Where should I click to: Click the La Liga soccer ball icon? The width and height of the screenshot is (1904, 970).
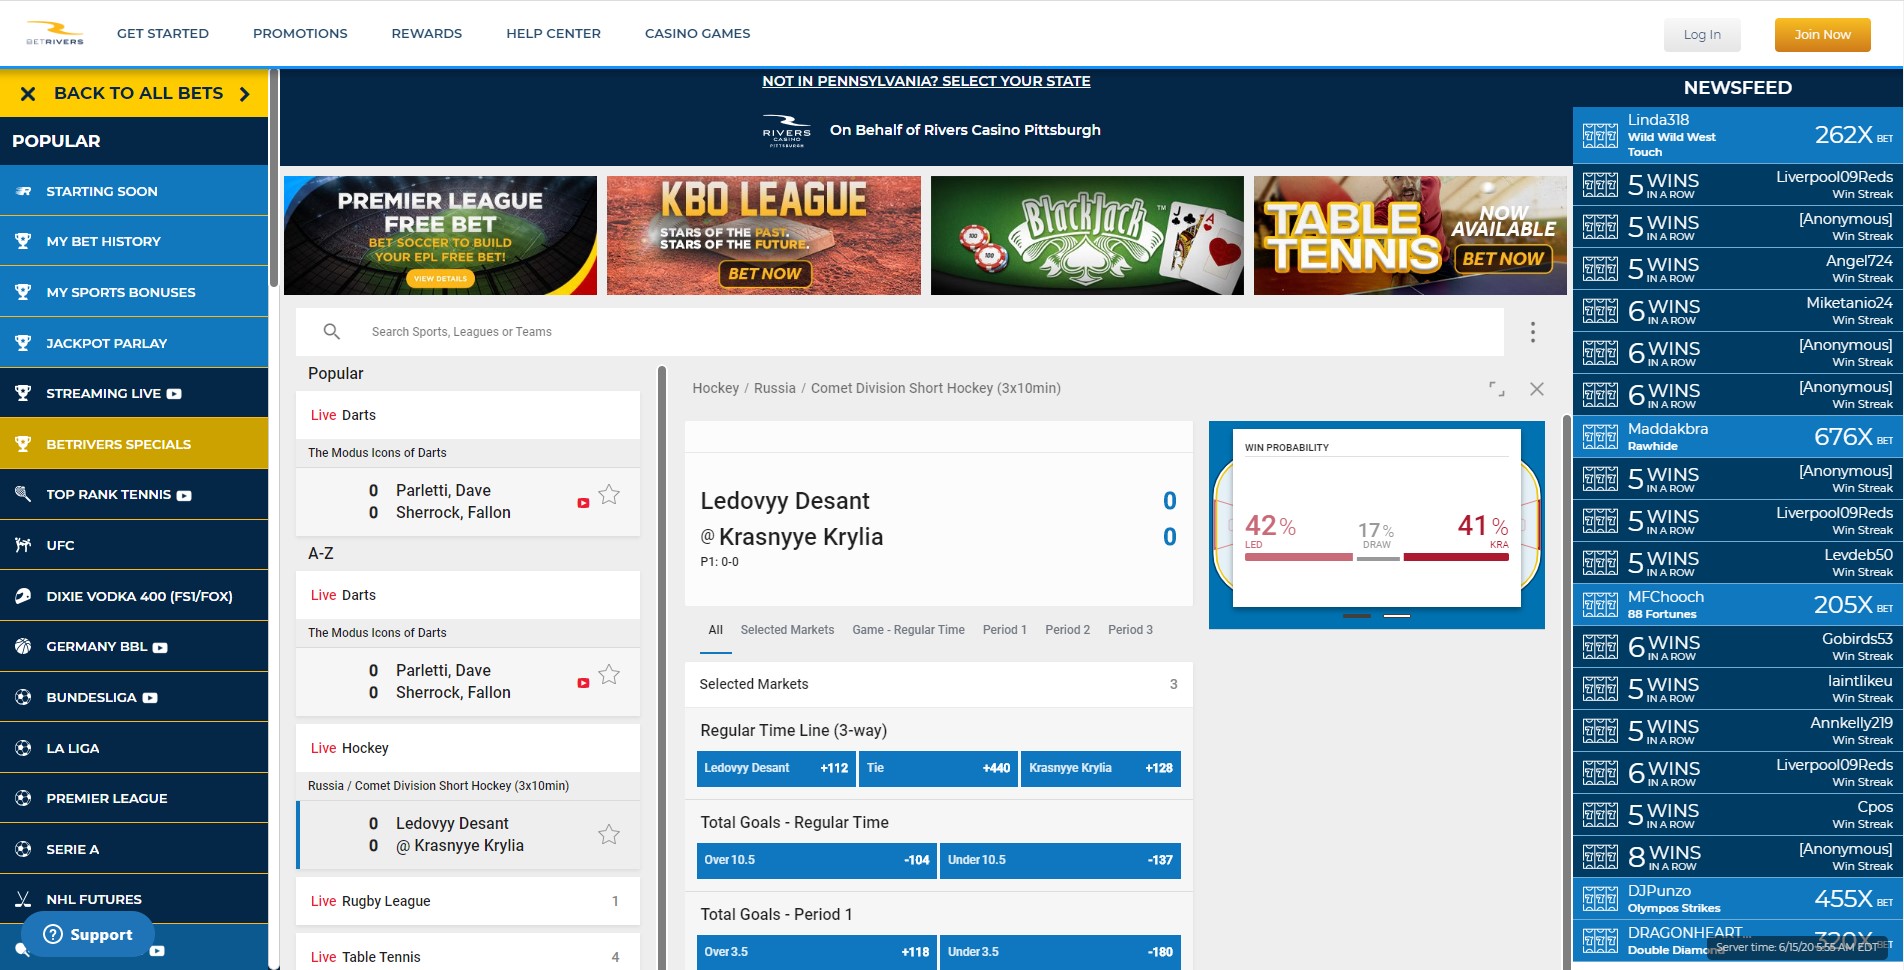pyautogui.click(x=23, y=748)
